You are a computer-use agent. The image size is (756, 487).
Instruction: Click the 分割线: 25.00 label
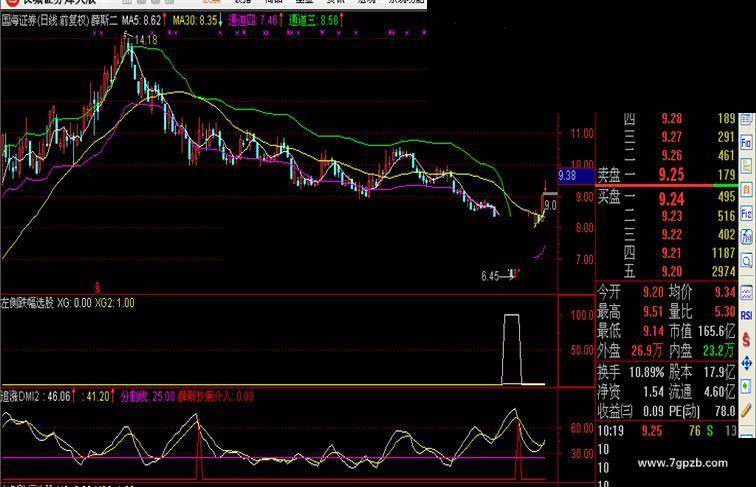click(x=148, y=396)
